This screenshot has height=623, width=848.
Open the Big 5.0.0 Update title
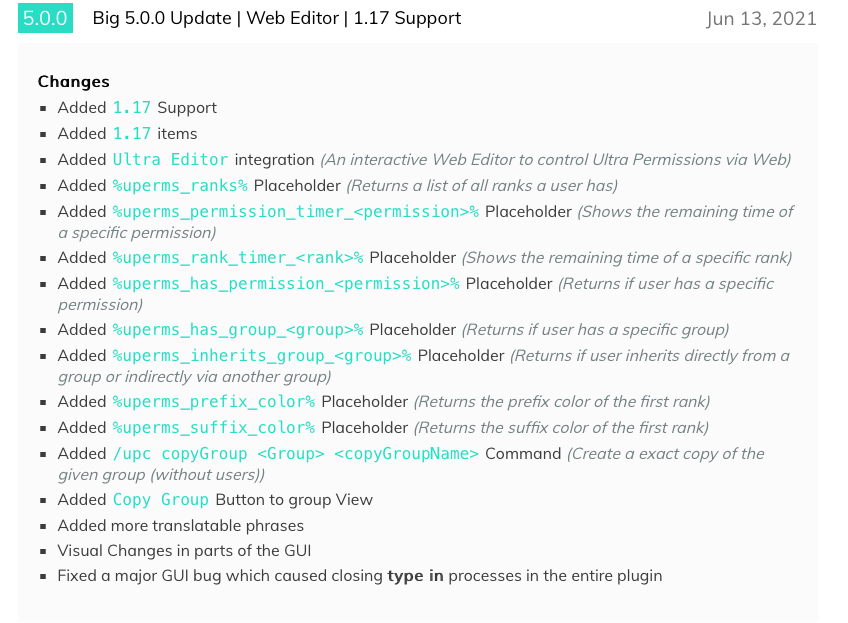[x=276, y=18]
